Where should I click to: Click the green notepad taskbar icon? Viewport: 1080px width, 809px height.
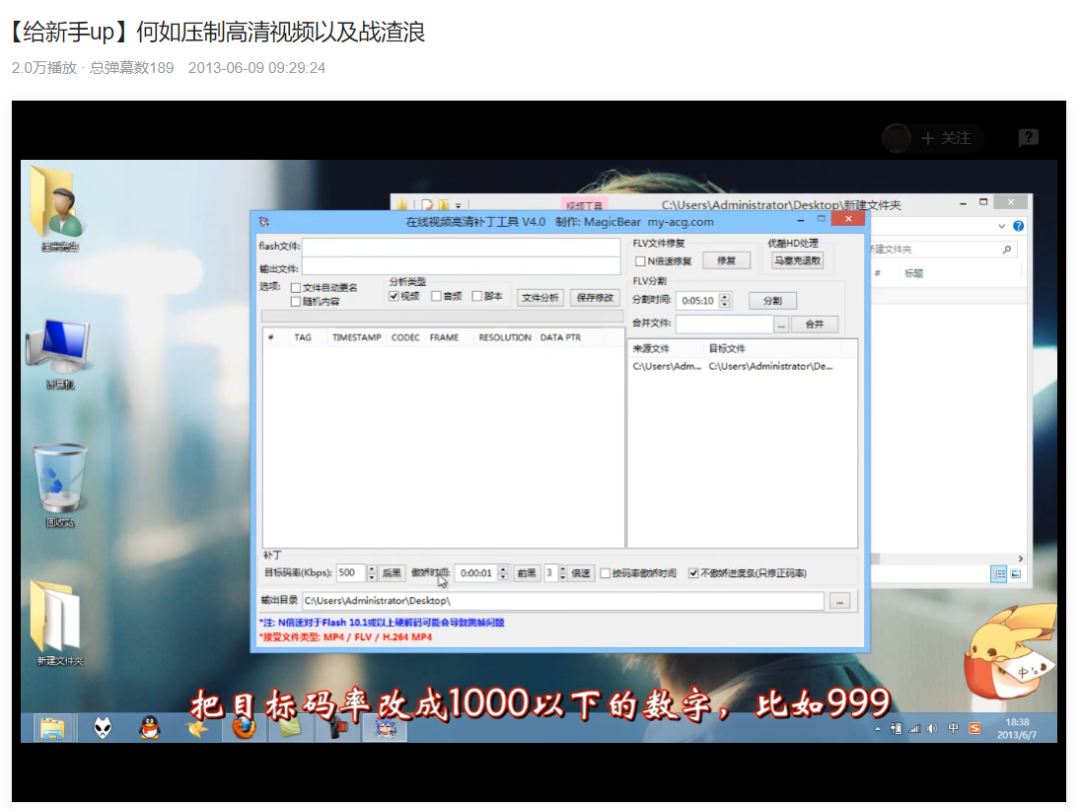click(x=289, y=728)
